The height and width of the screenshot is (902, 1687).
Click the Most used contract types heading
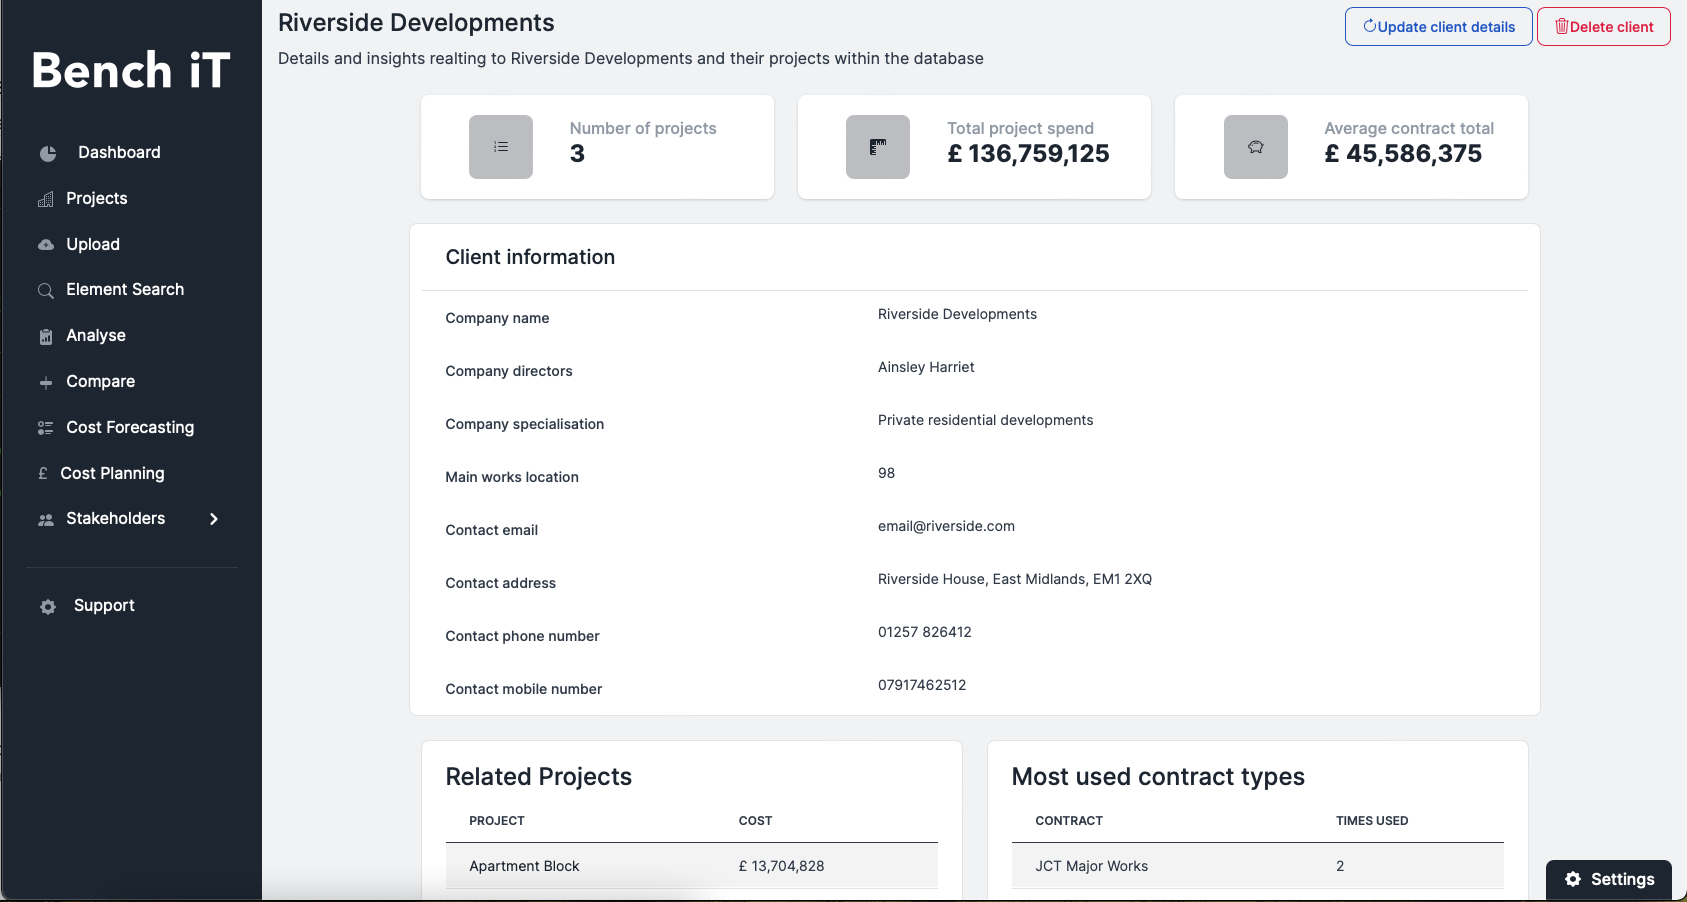1158,777
